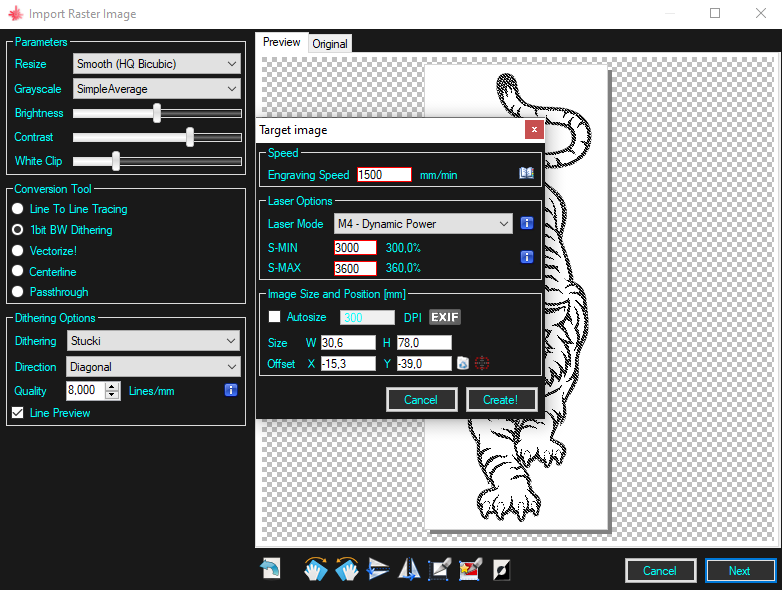Invert the image colors
The image size is (782, 590).
pyautogui.click(x=501, y=570)
